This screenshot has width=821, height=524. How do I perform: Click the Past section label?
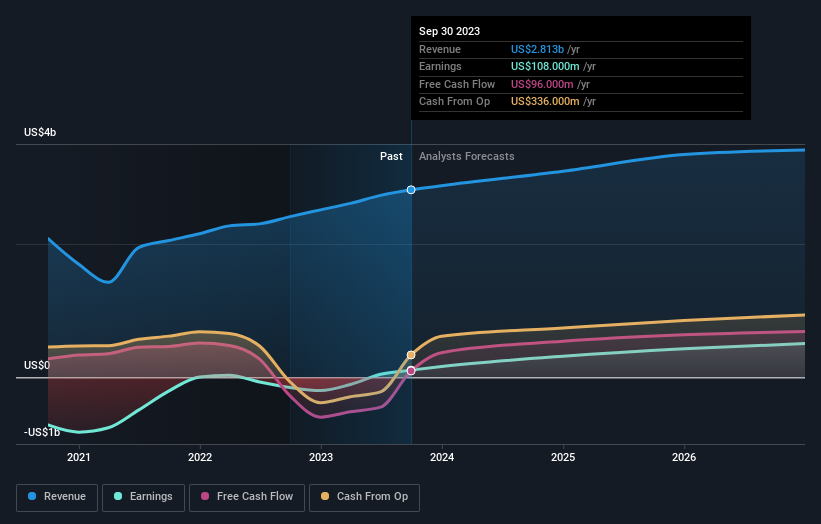click(x=391, y=157)
